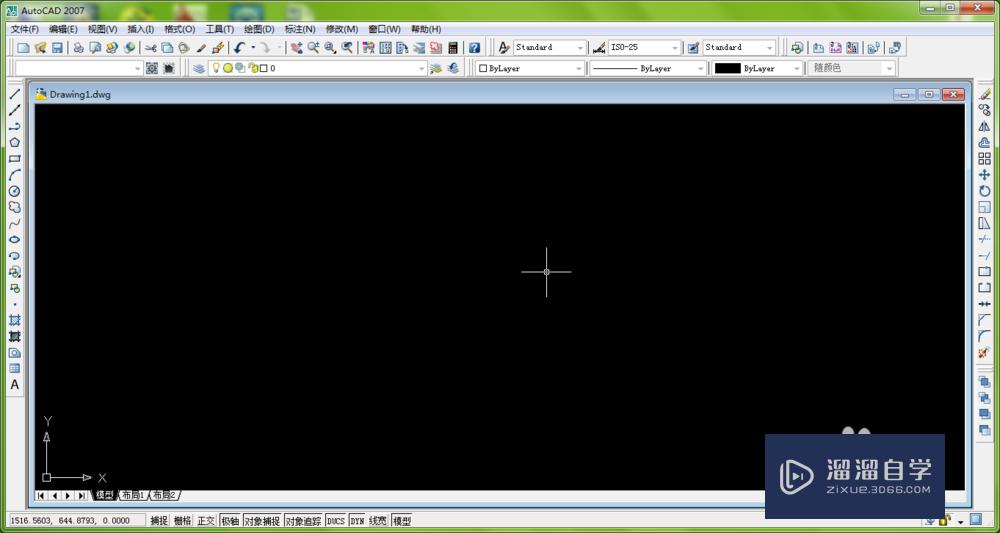Click the Match Properties brush icon
This screenshot has width=1000, height=533.
click(201, 47)
